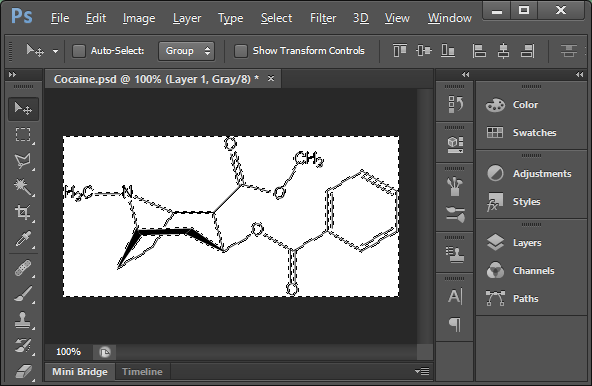Click Align Vertical Centers icon
Screen dimensions: 592x386
coord(424,51)
